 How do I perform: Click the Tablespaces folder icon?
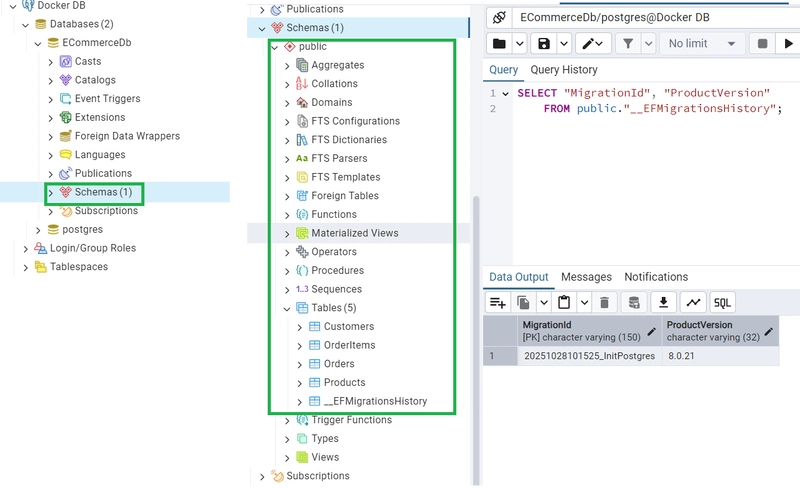(x=40, y=267)
